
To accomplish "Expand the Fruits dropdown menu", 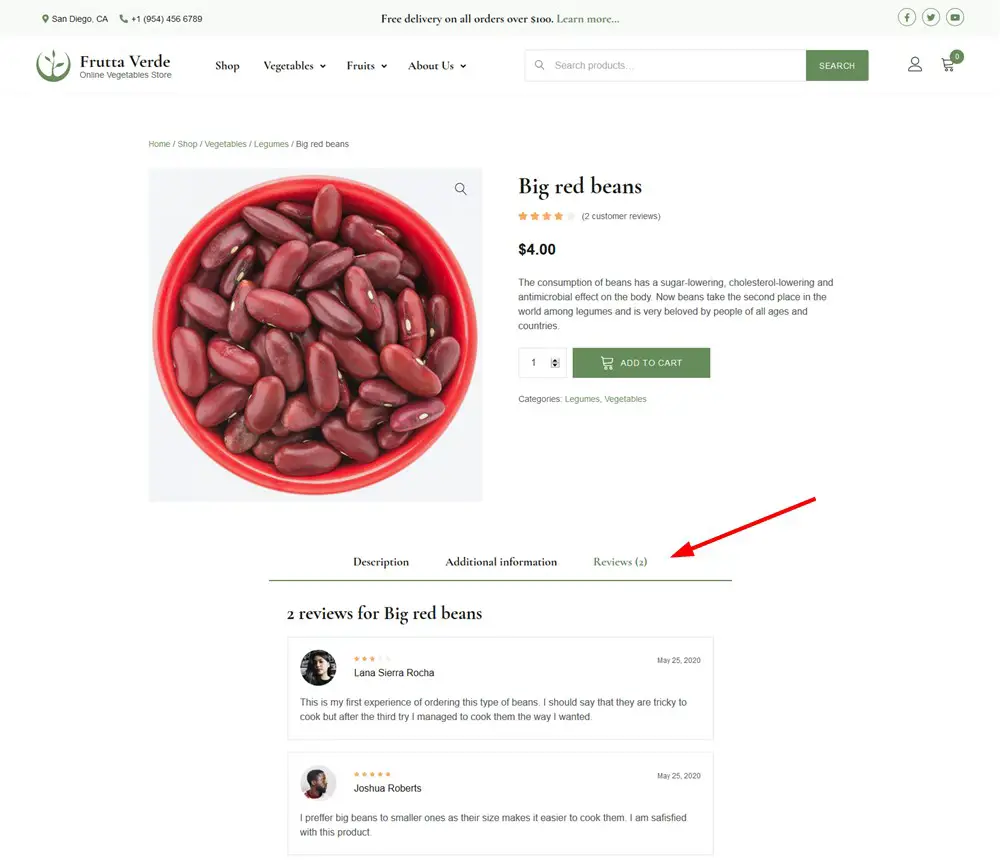I will (366, 66).
